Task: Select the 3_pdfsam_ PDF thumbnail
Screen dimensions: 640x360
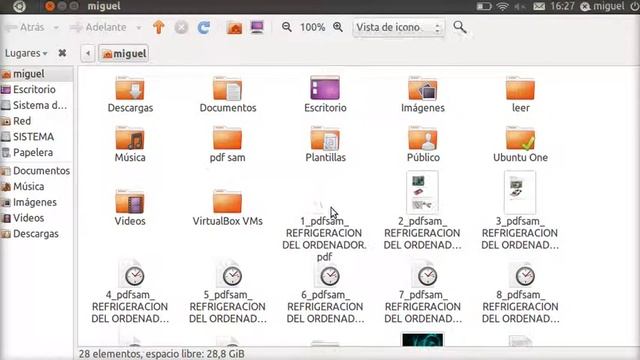Action: click(x=520, y=192)
